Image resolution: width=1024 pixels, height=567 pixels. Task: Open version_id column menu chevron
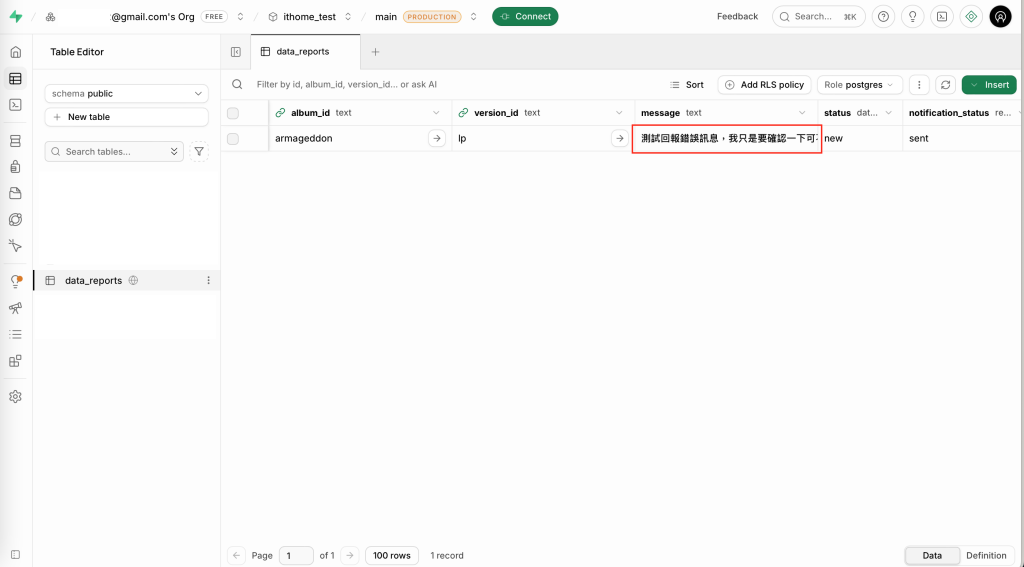point(619,113)
